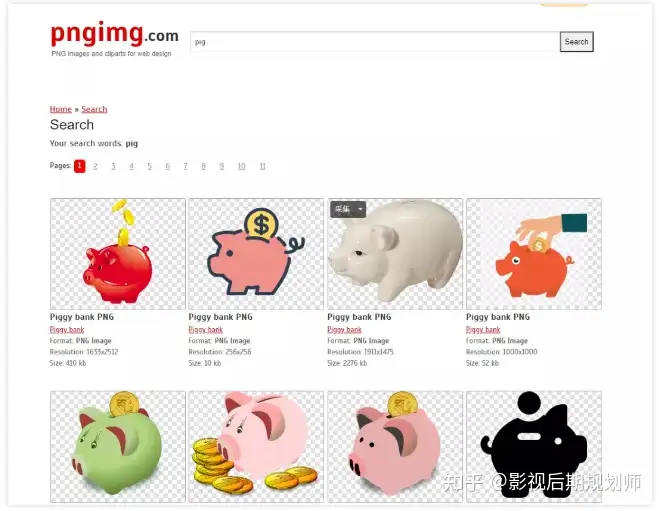The width and height of the screenshot is (659, 511).
Task: Click the Search button
Action: click(576, 42)
